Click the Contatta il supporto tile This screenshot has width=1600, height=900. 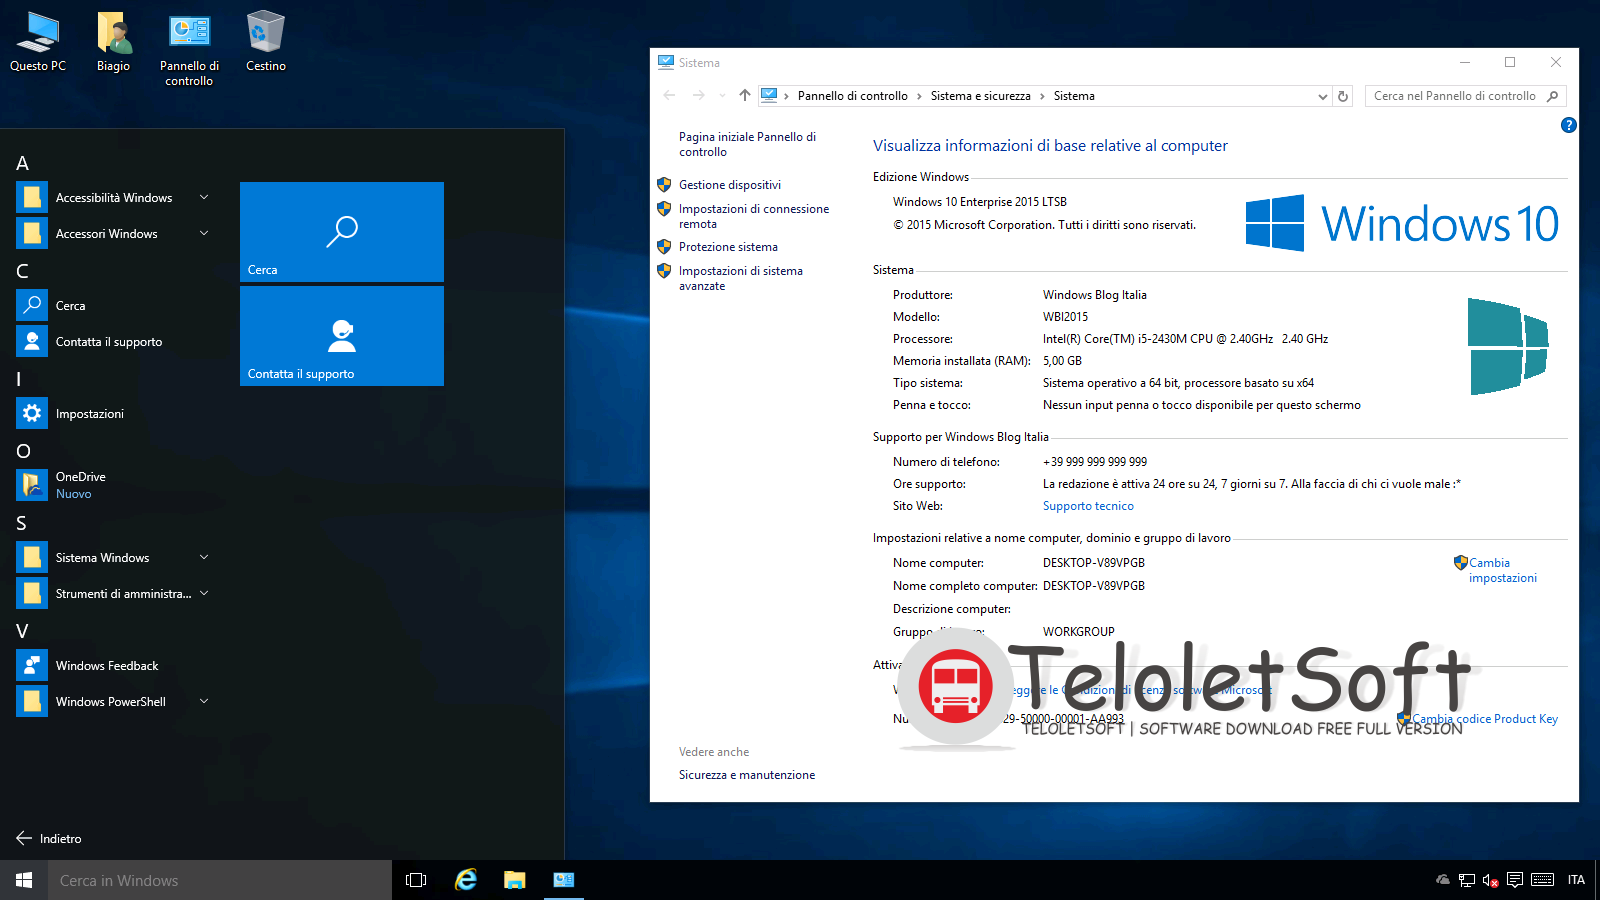point(342,336)
